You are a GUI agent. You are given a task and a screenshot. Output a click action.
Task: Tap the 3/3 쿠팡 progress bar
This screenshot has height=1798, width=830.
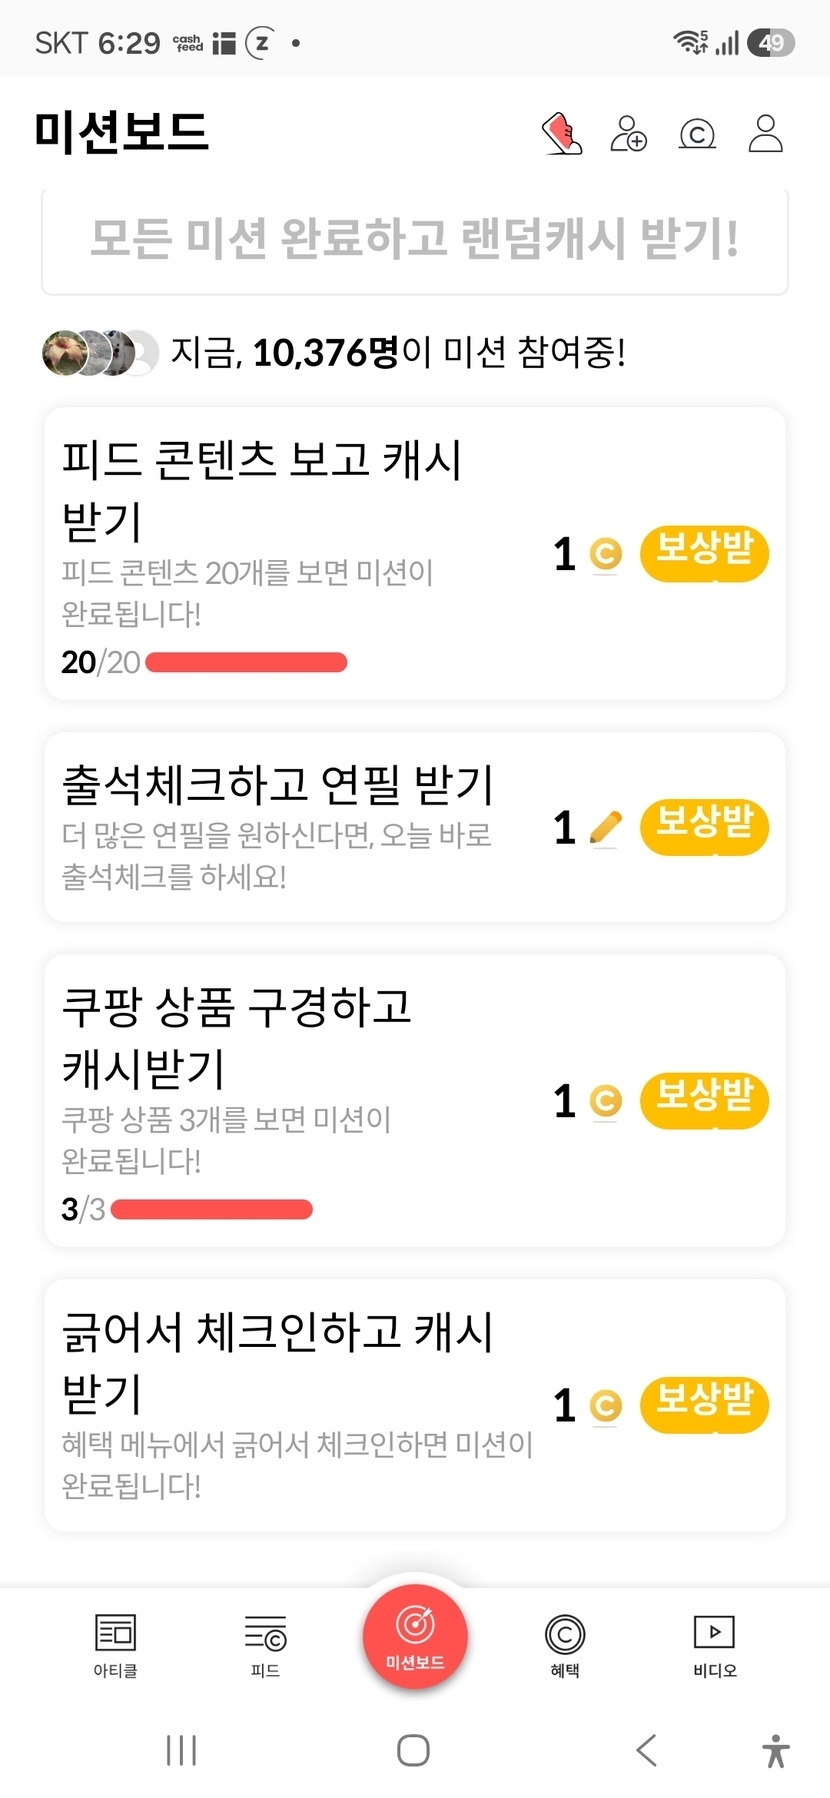point(212,1209)
